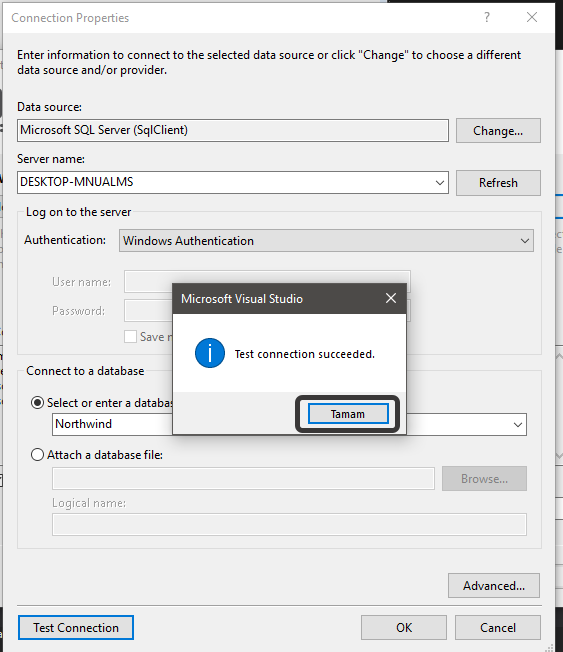Click the Data source text field
The width and height of the screenshot is (563, 652).
coord(233,131)
